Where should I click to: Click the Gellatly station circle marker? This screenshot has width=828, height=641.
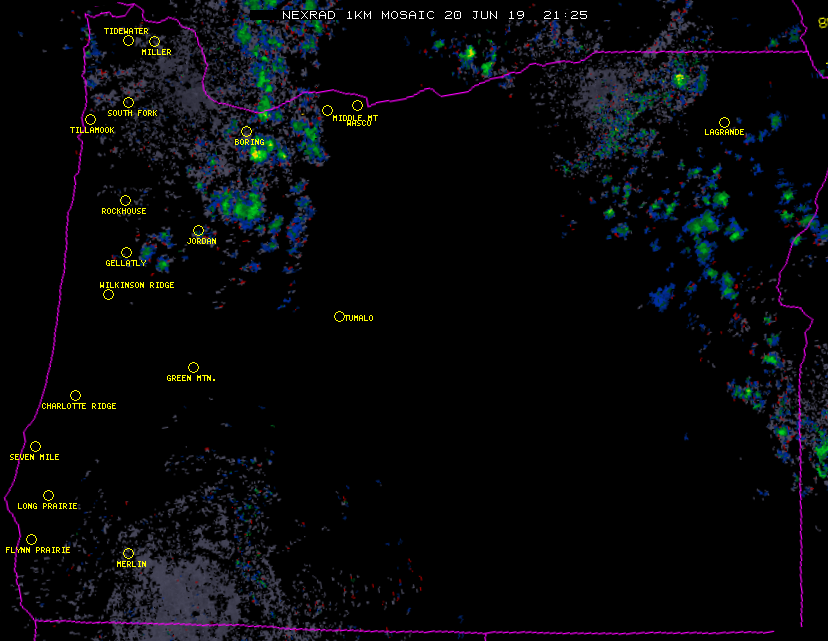click(x=126, y=252)
